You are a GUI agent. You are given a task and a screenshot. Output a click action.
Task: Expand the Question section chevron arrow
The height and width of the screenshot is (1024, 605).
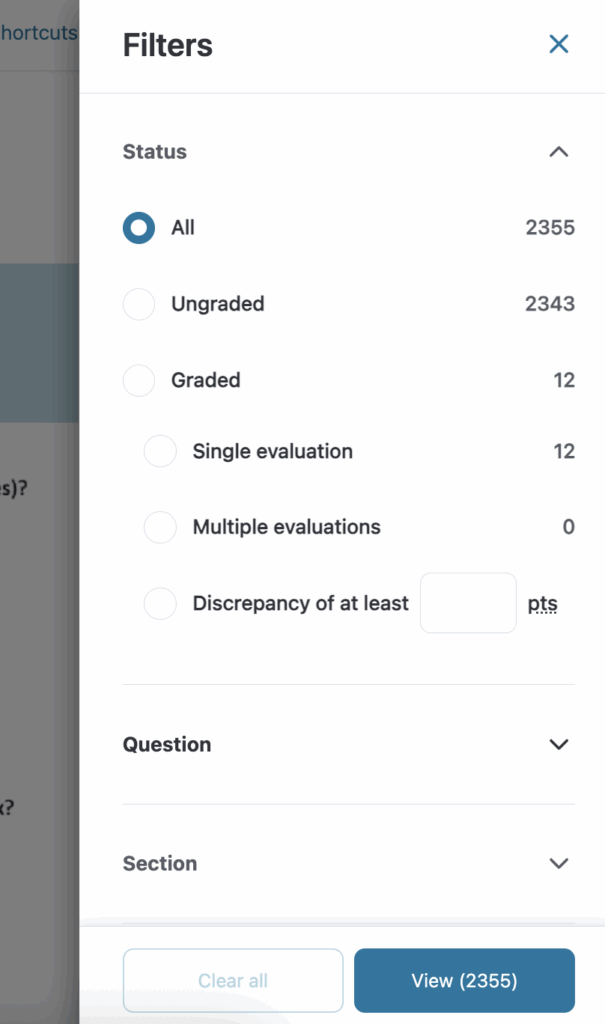coord(559,744)
